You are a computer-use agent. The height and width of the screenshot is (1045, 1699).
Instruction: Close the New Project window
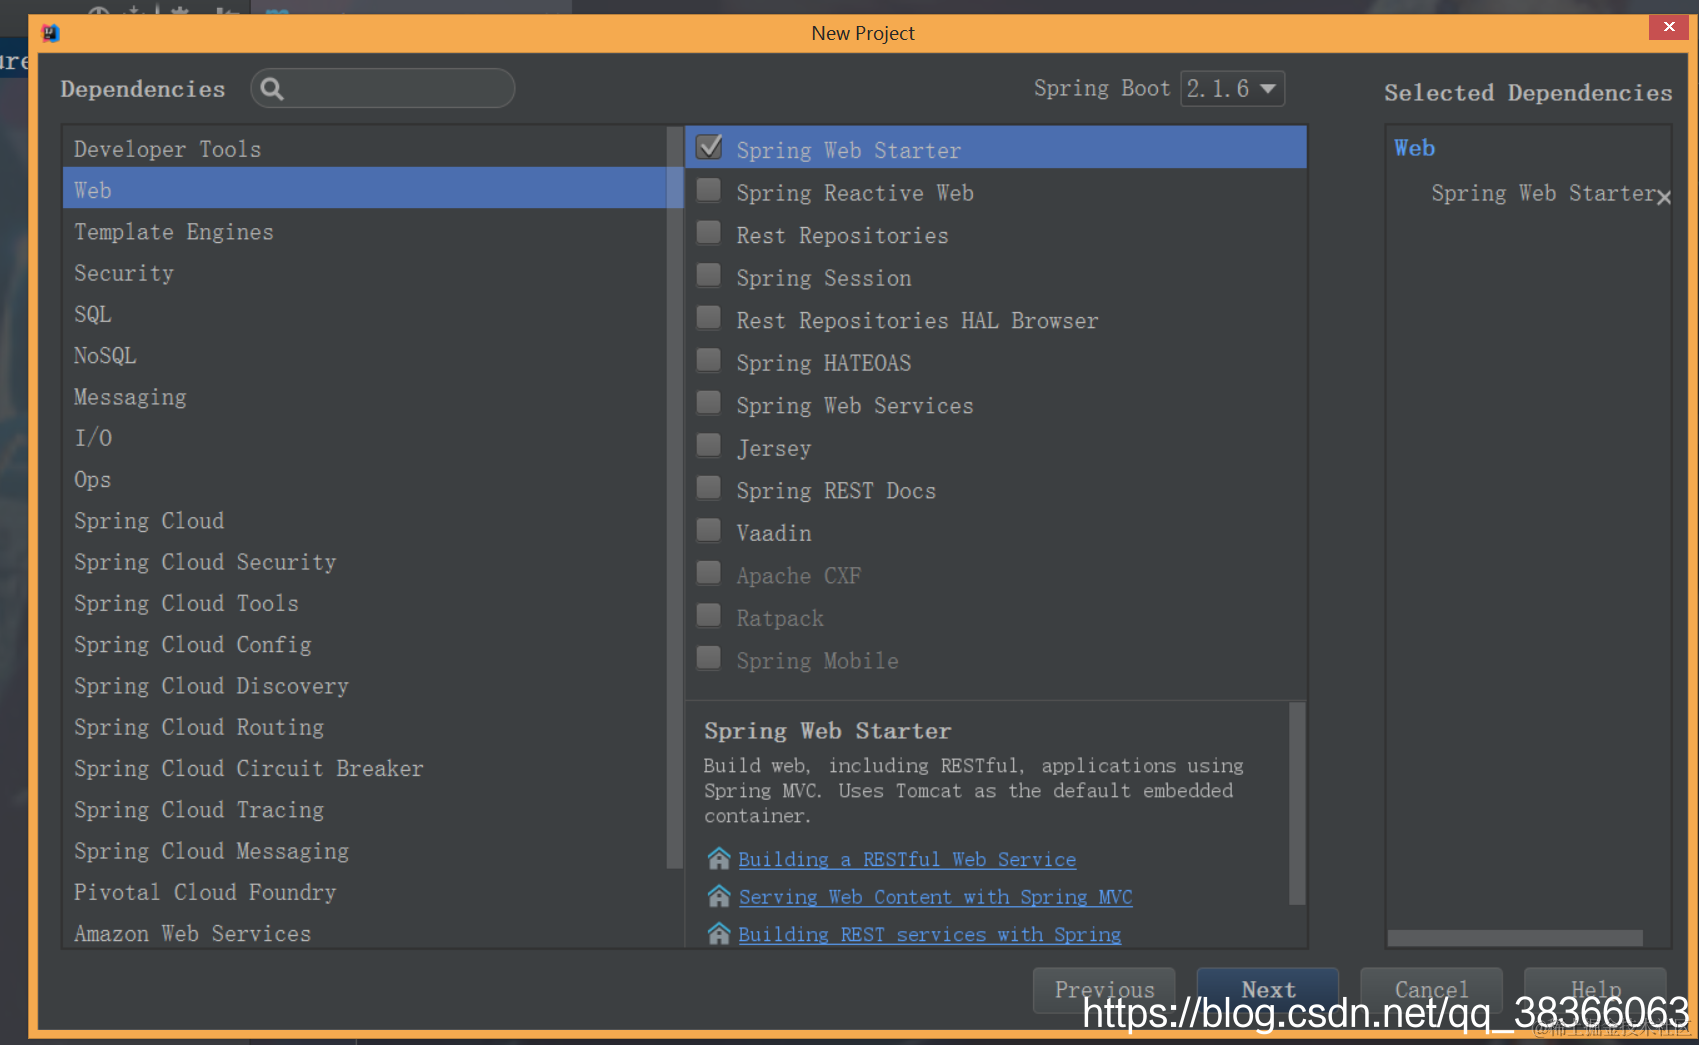(x=1669, y=27)
